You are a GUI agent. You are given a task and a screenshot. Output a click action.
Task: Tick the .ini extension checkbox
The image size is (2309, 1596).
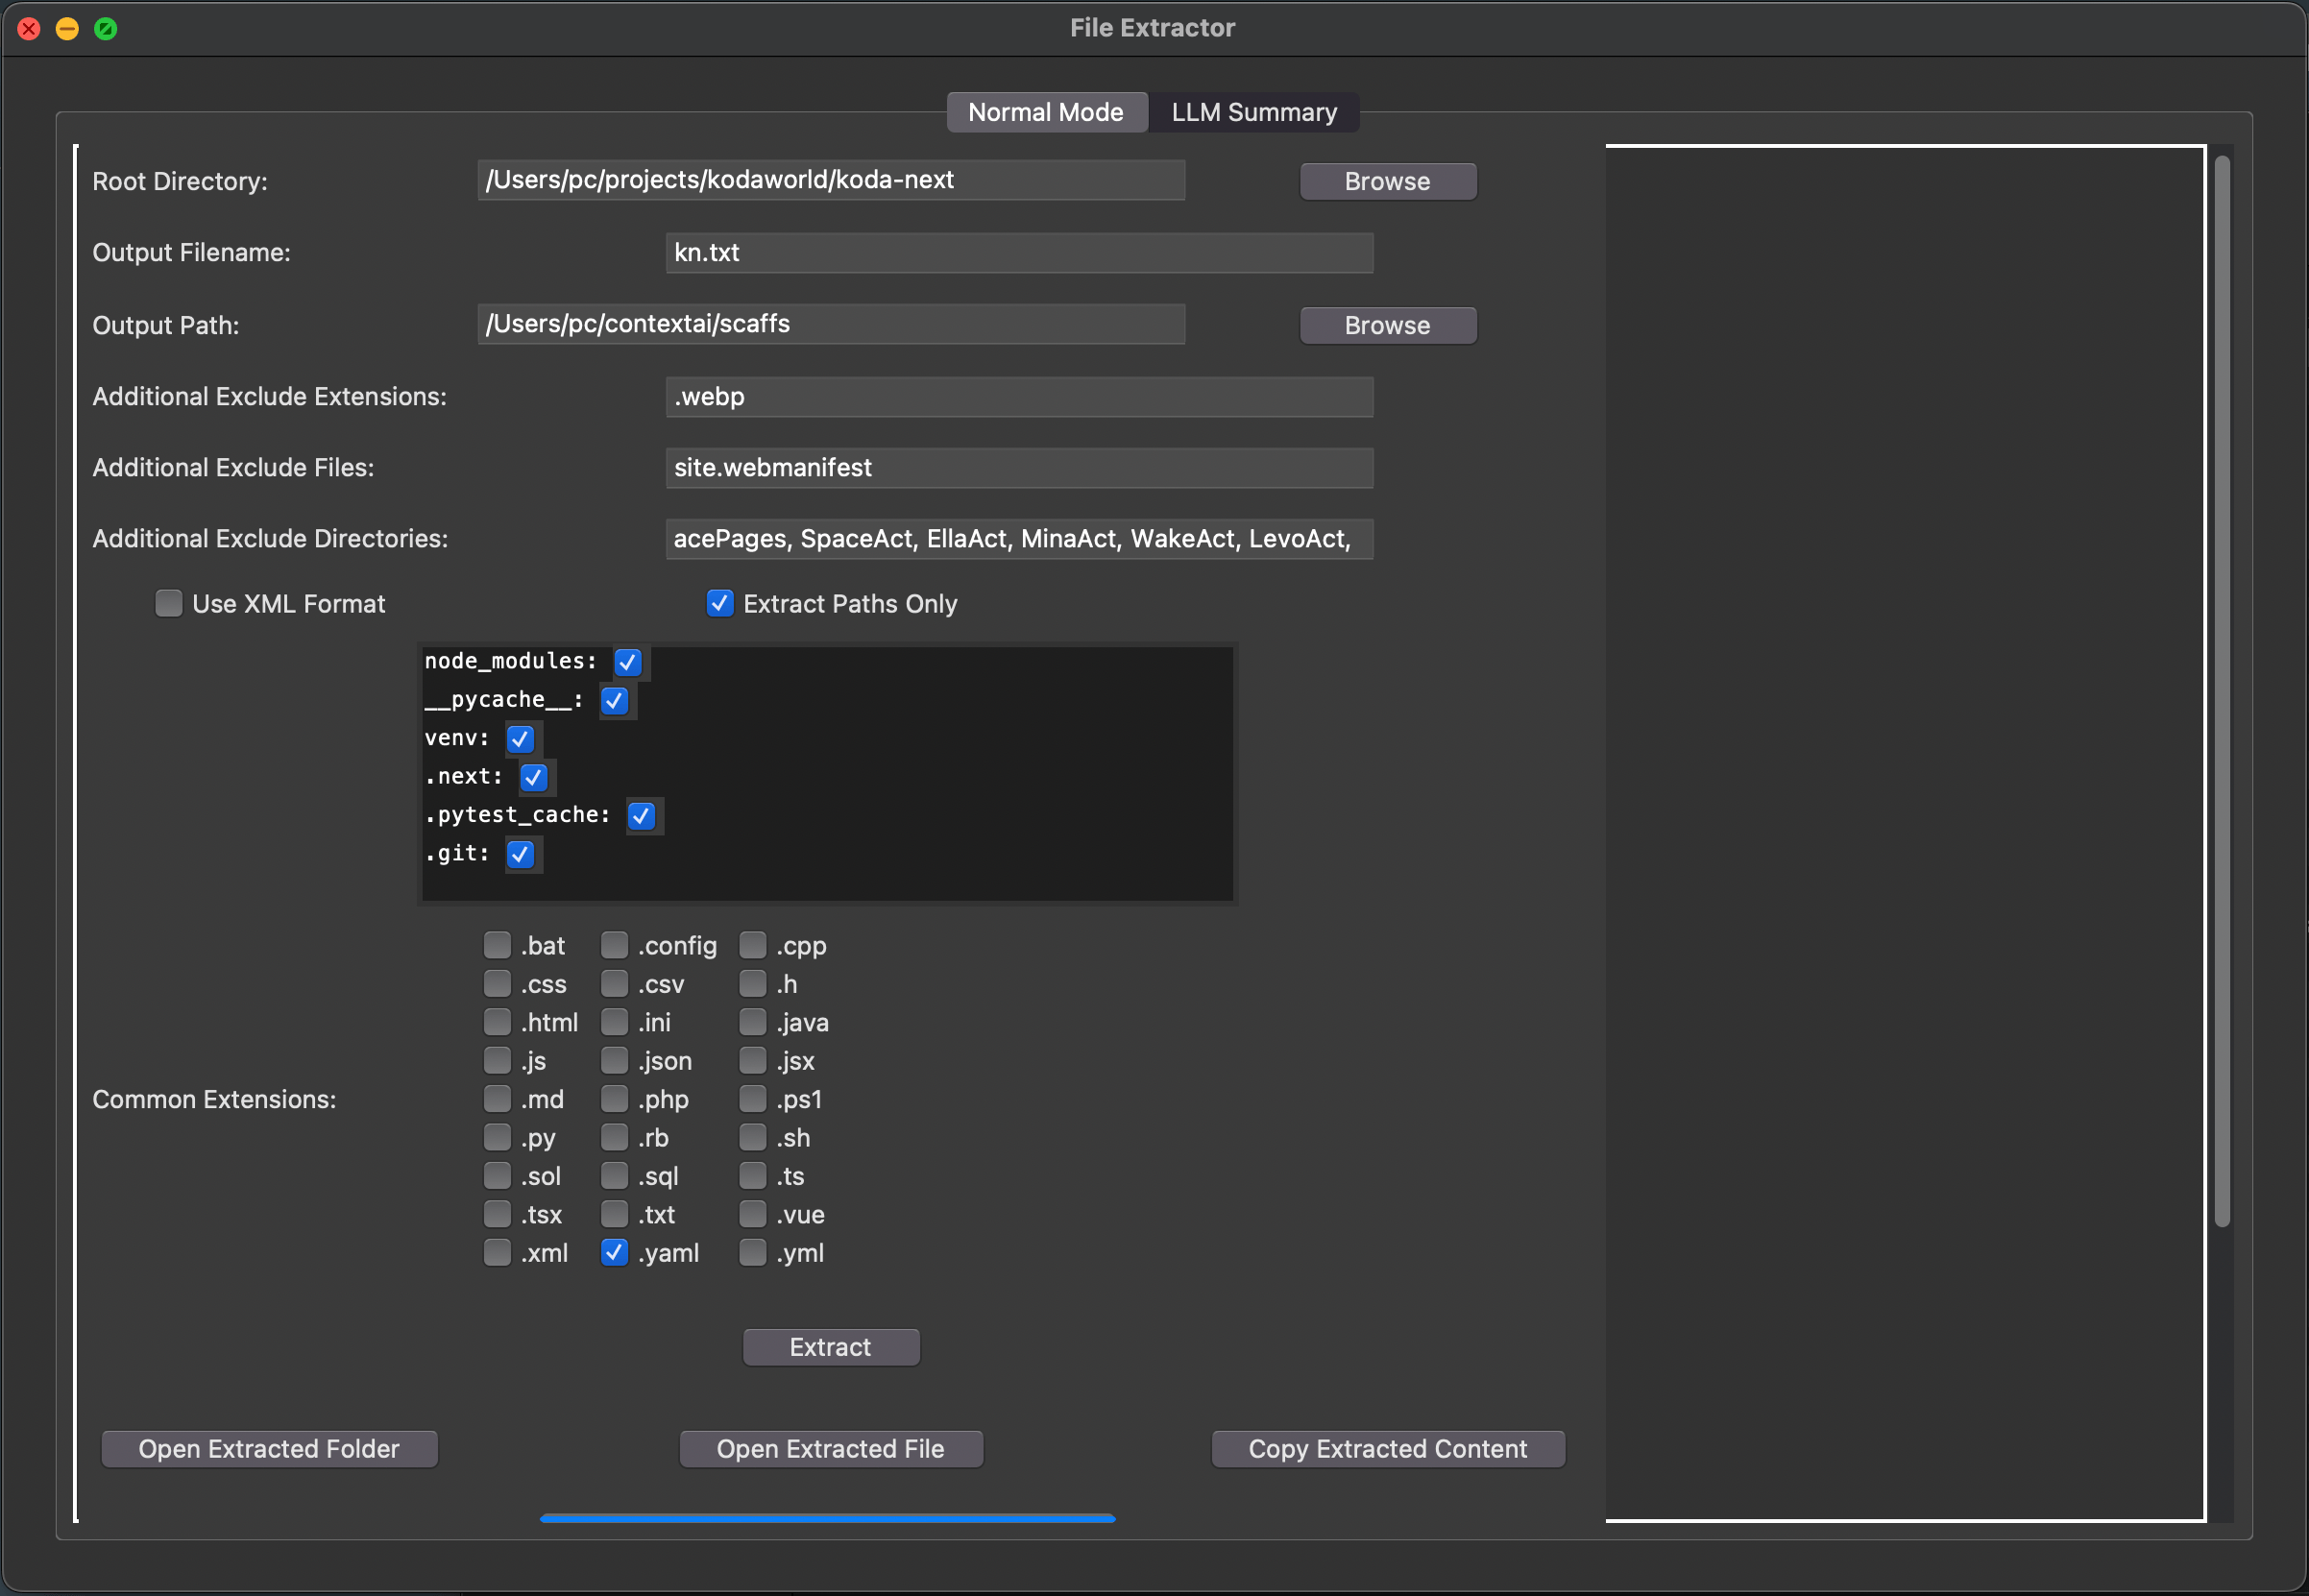(x=614, y=1022)
